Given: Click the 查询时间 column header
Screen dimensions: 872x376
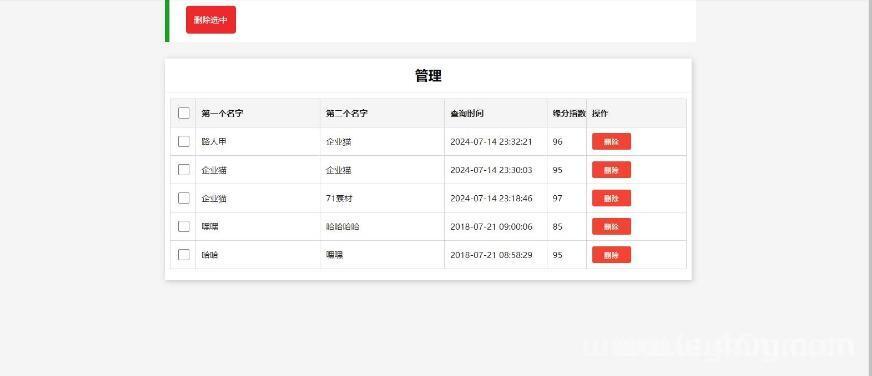Looking at the screenshot, I should (x=467, y=113).
